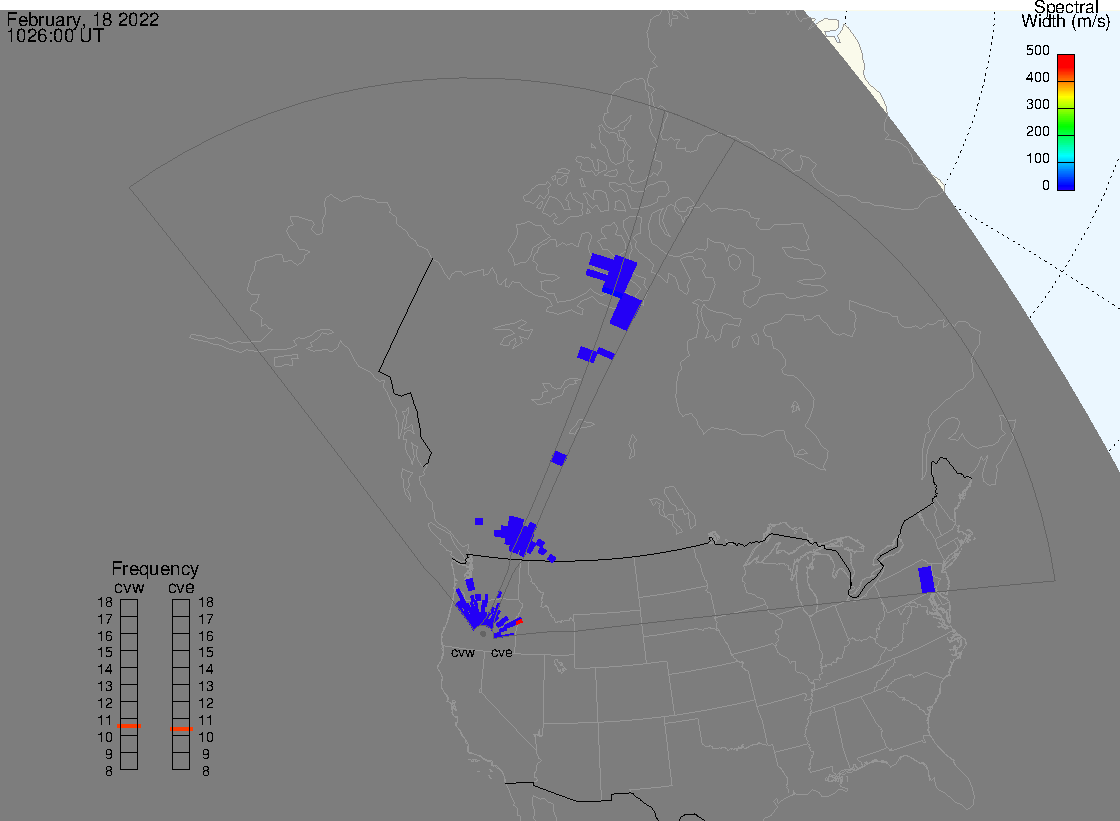Click the cve radar station label on map

[x=501, y=652]
